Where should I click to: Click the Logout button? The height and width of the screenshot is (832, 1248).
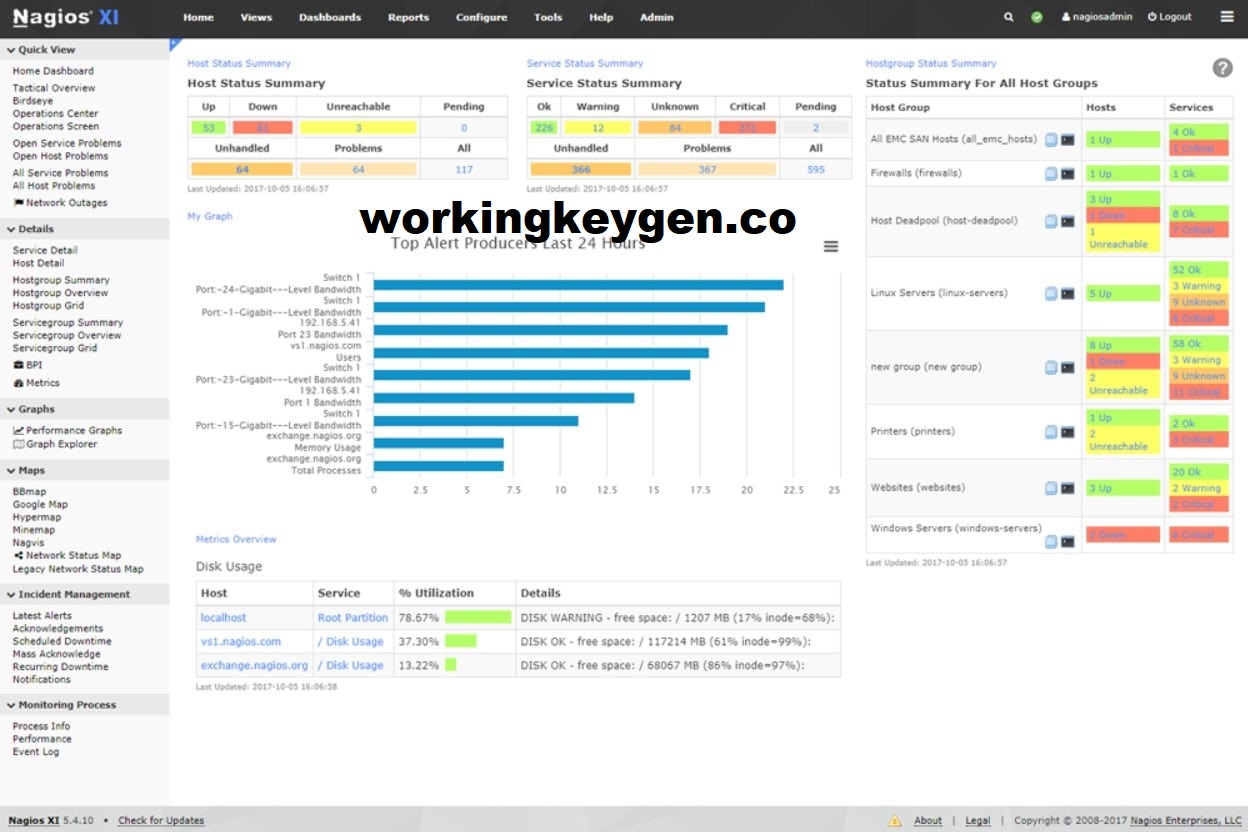coord(1170,17)
